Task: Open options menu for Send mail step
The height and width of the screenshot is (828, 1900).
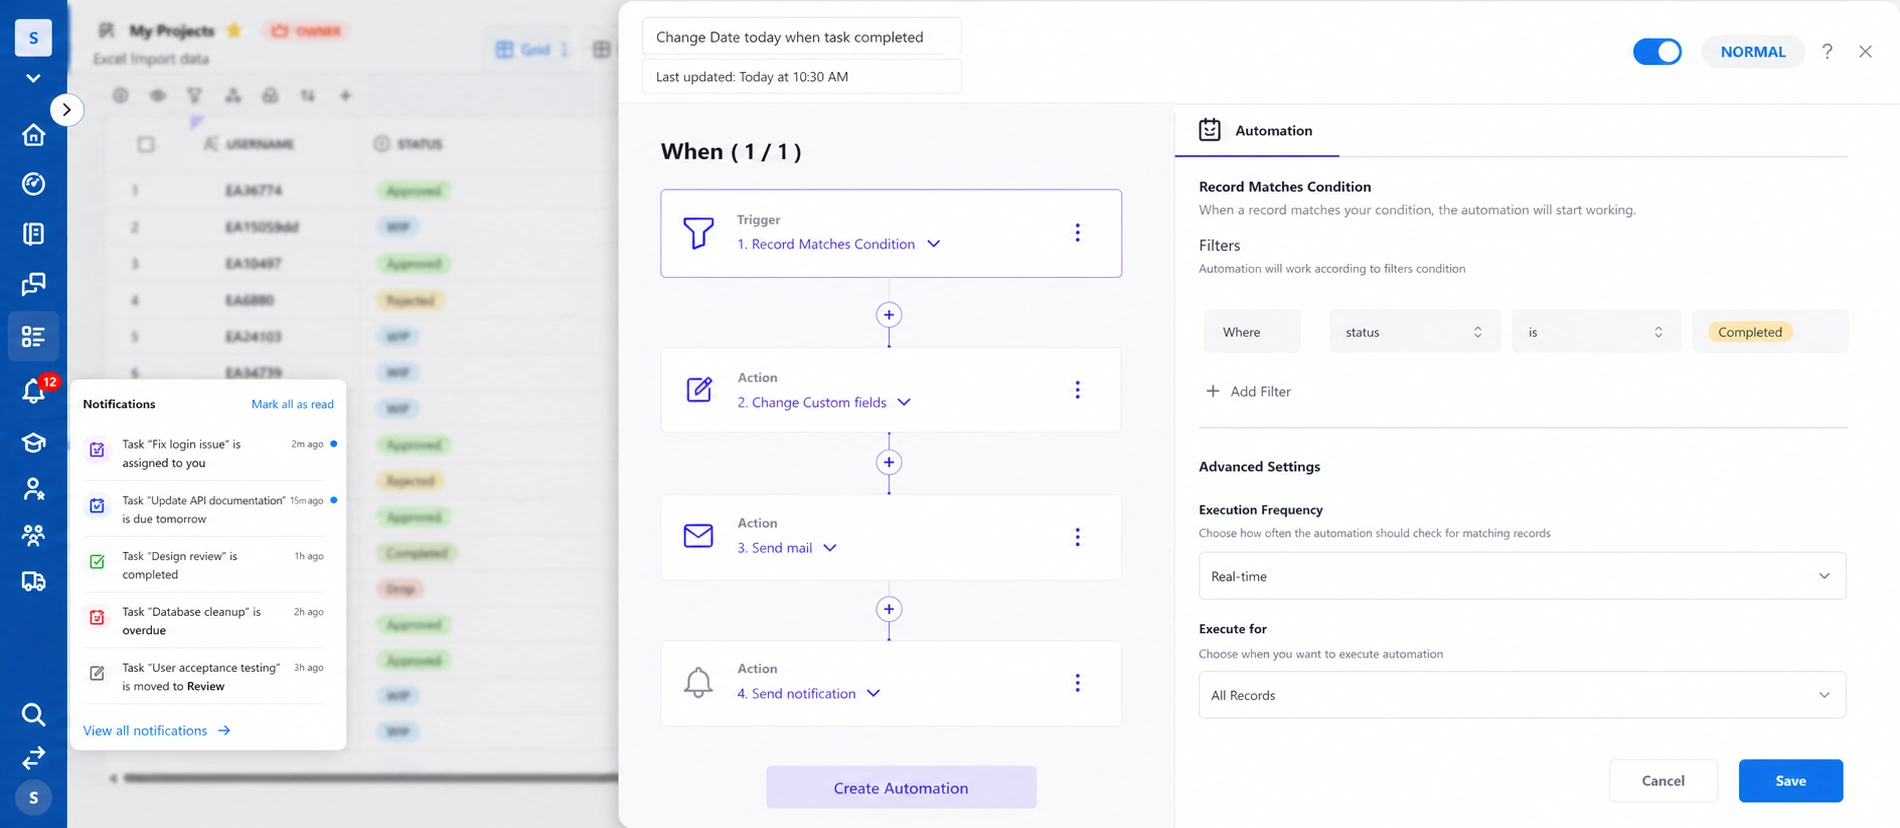Action: point(1077,537)
